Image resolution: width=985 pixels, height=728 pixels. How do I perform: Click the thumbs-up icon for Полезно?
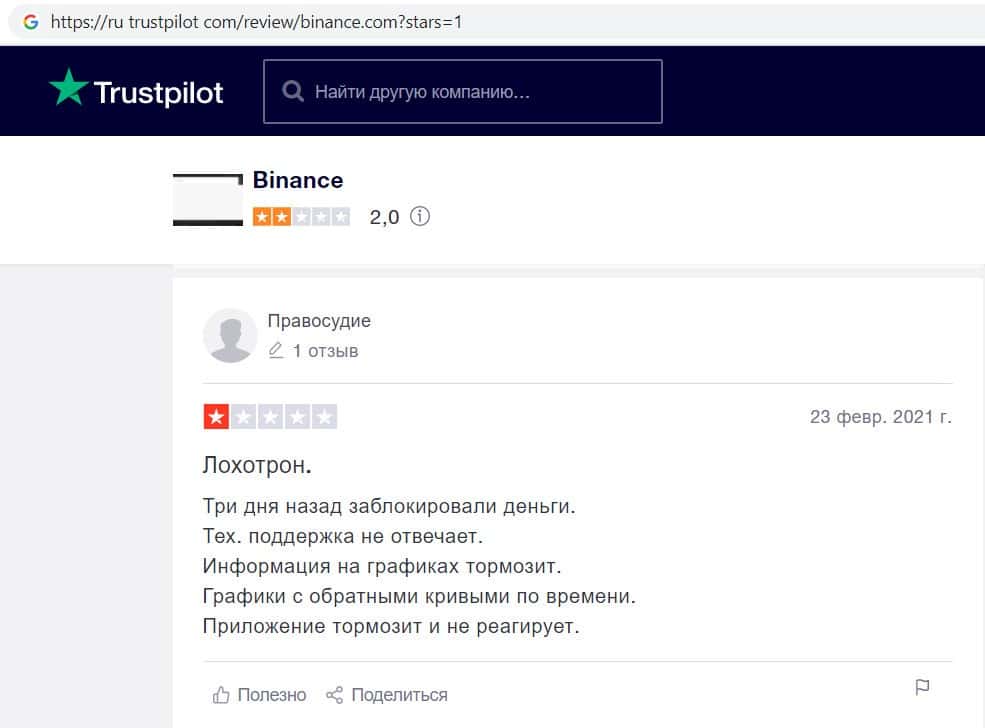tap(221, 694)
